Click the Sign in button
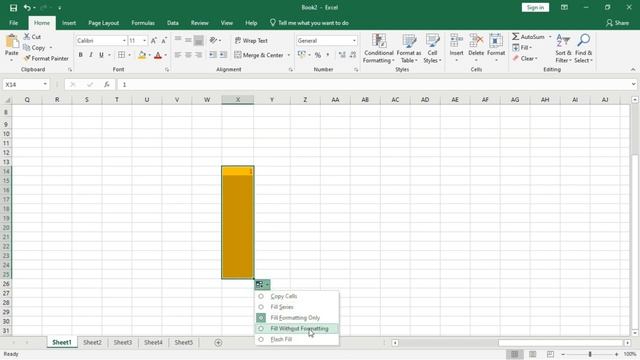 (535, 8)
